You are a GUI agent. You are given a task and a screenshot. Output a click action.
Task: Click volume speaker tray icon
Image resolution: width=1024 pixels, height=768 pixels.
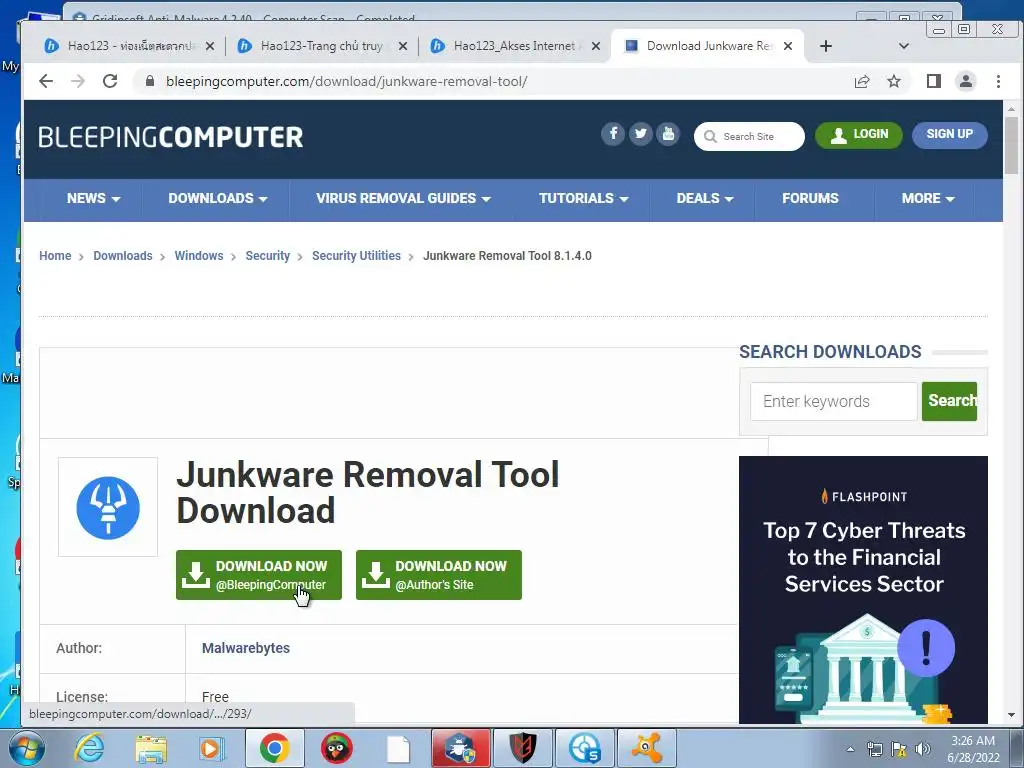923,749
